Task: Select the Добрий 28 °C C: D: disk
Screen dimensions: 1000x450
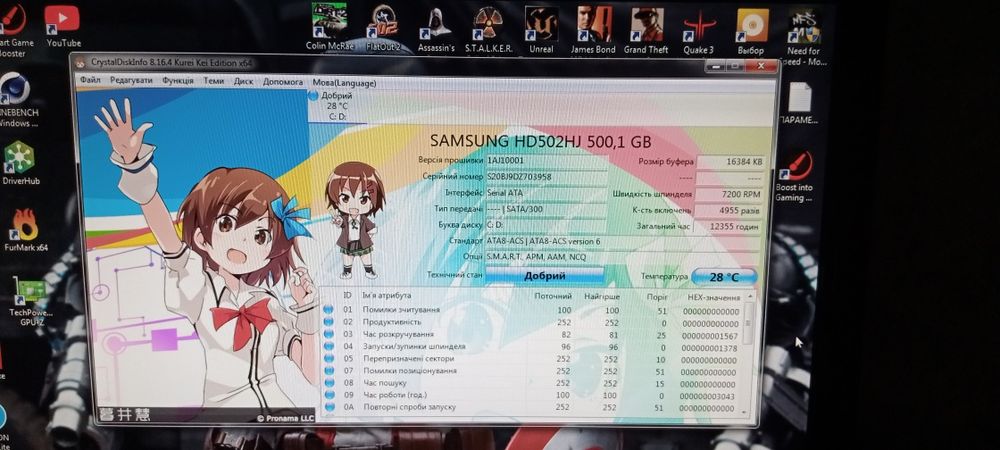Action: coord(337,106)
